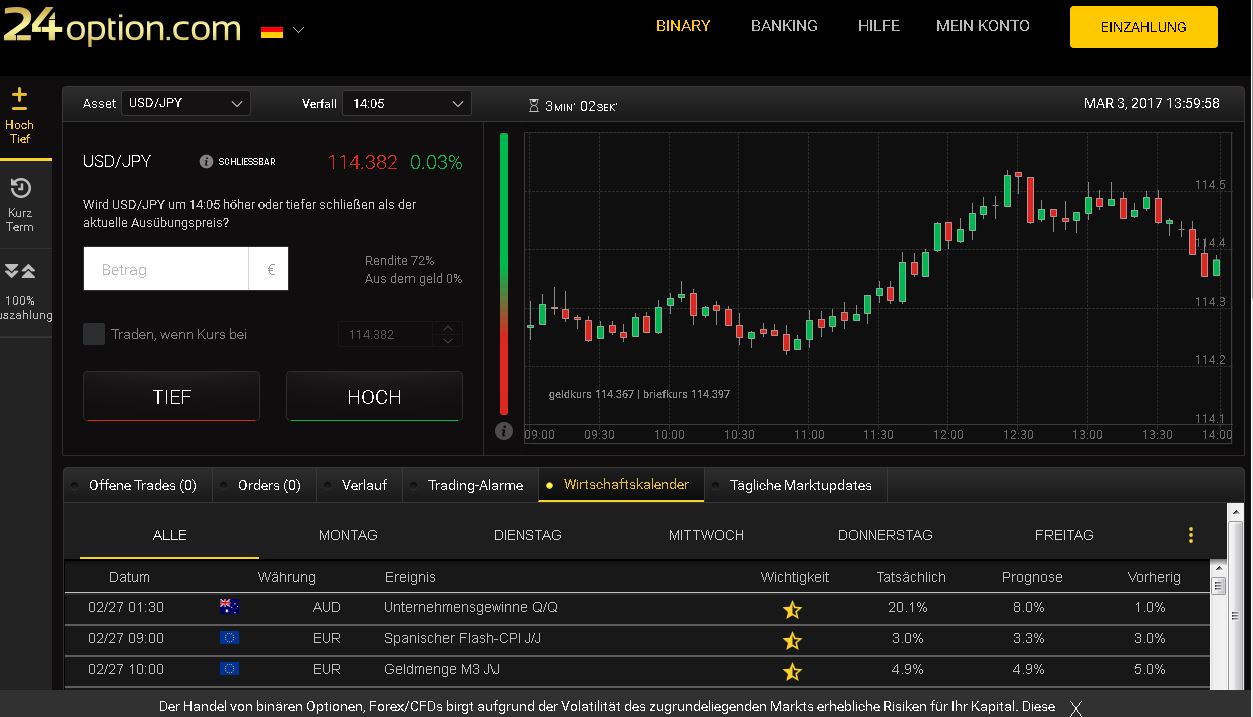This screenshot has width=1253, height=717.
Task: Switch to Kurz Term trading mode
Action: tap(19, 206)
